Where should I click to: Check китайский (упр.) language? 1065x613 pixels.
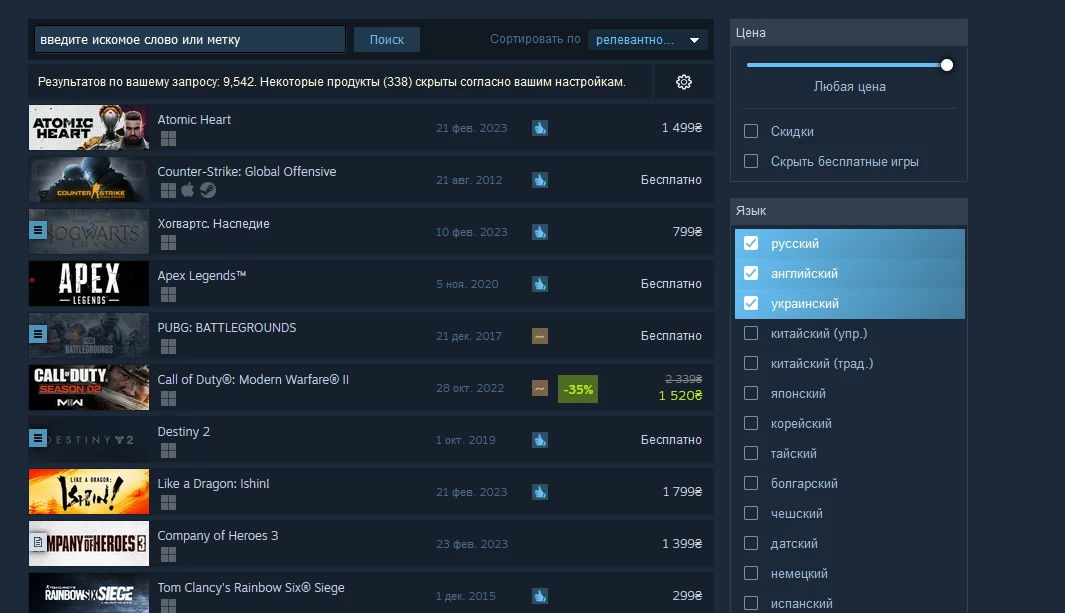[751, 333]
